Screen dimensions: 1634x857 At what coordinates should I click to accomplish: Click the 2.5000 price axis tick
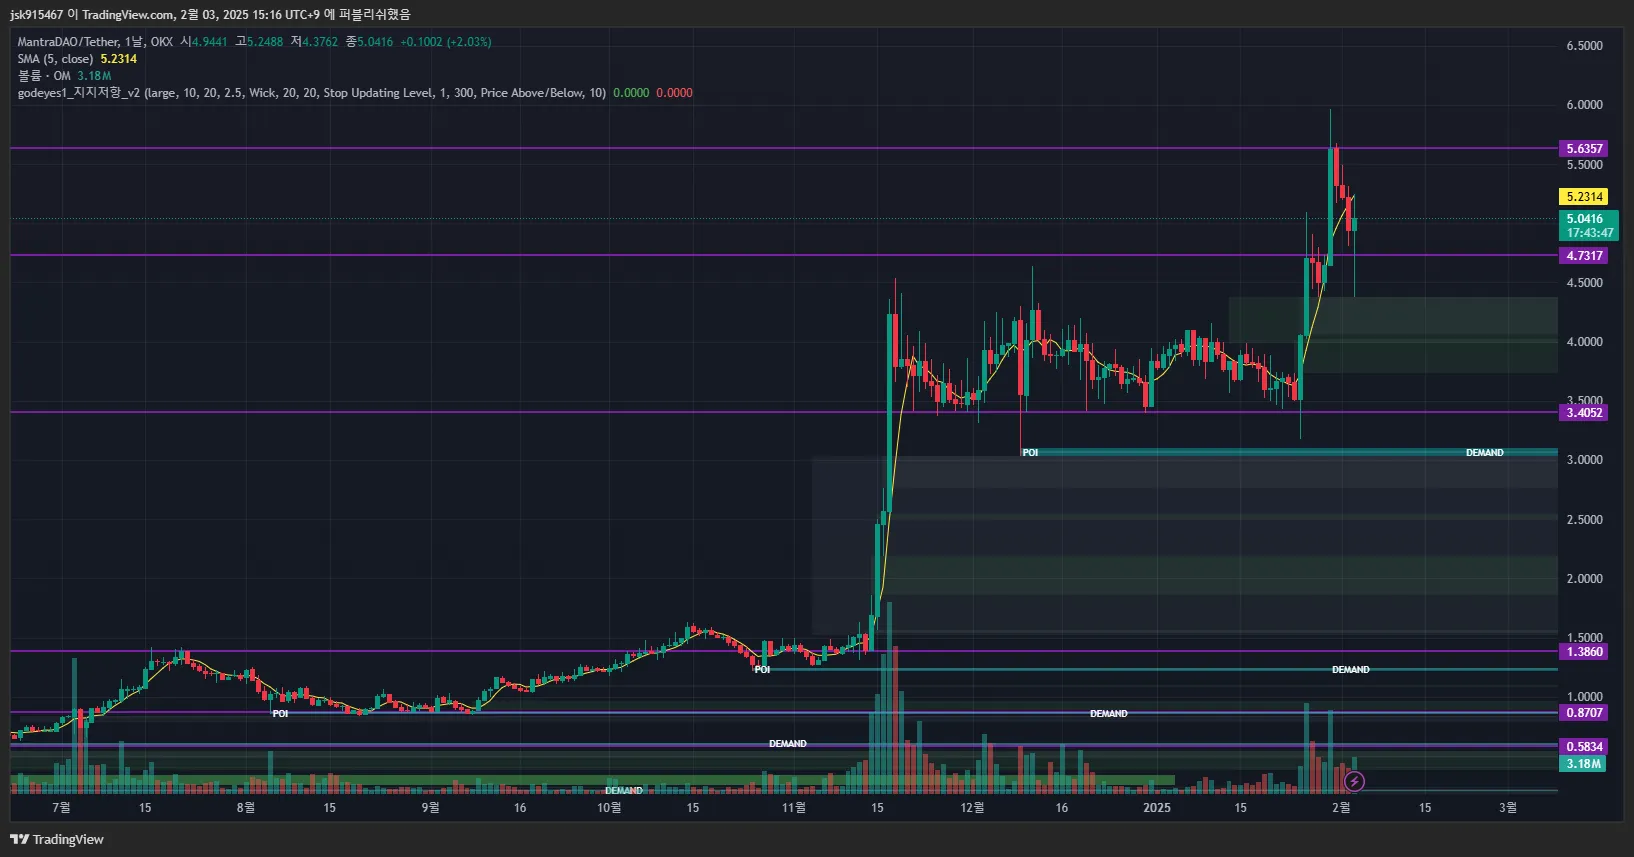pos(1584,520)
